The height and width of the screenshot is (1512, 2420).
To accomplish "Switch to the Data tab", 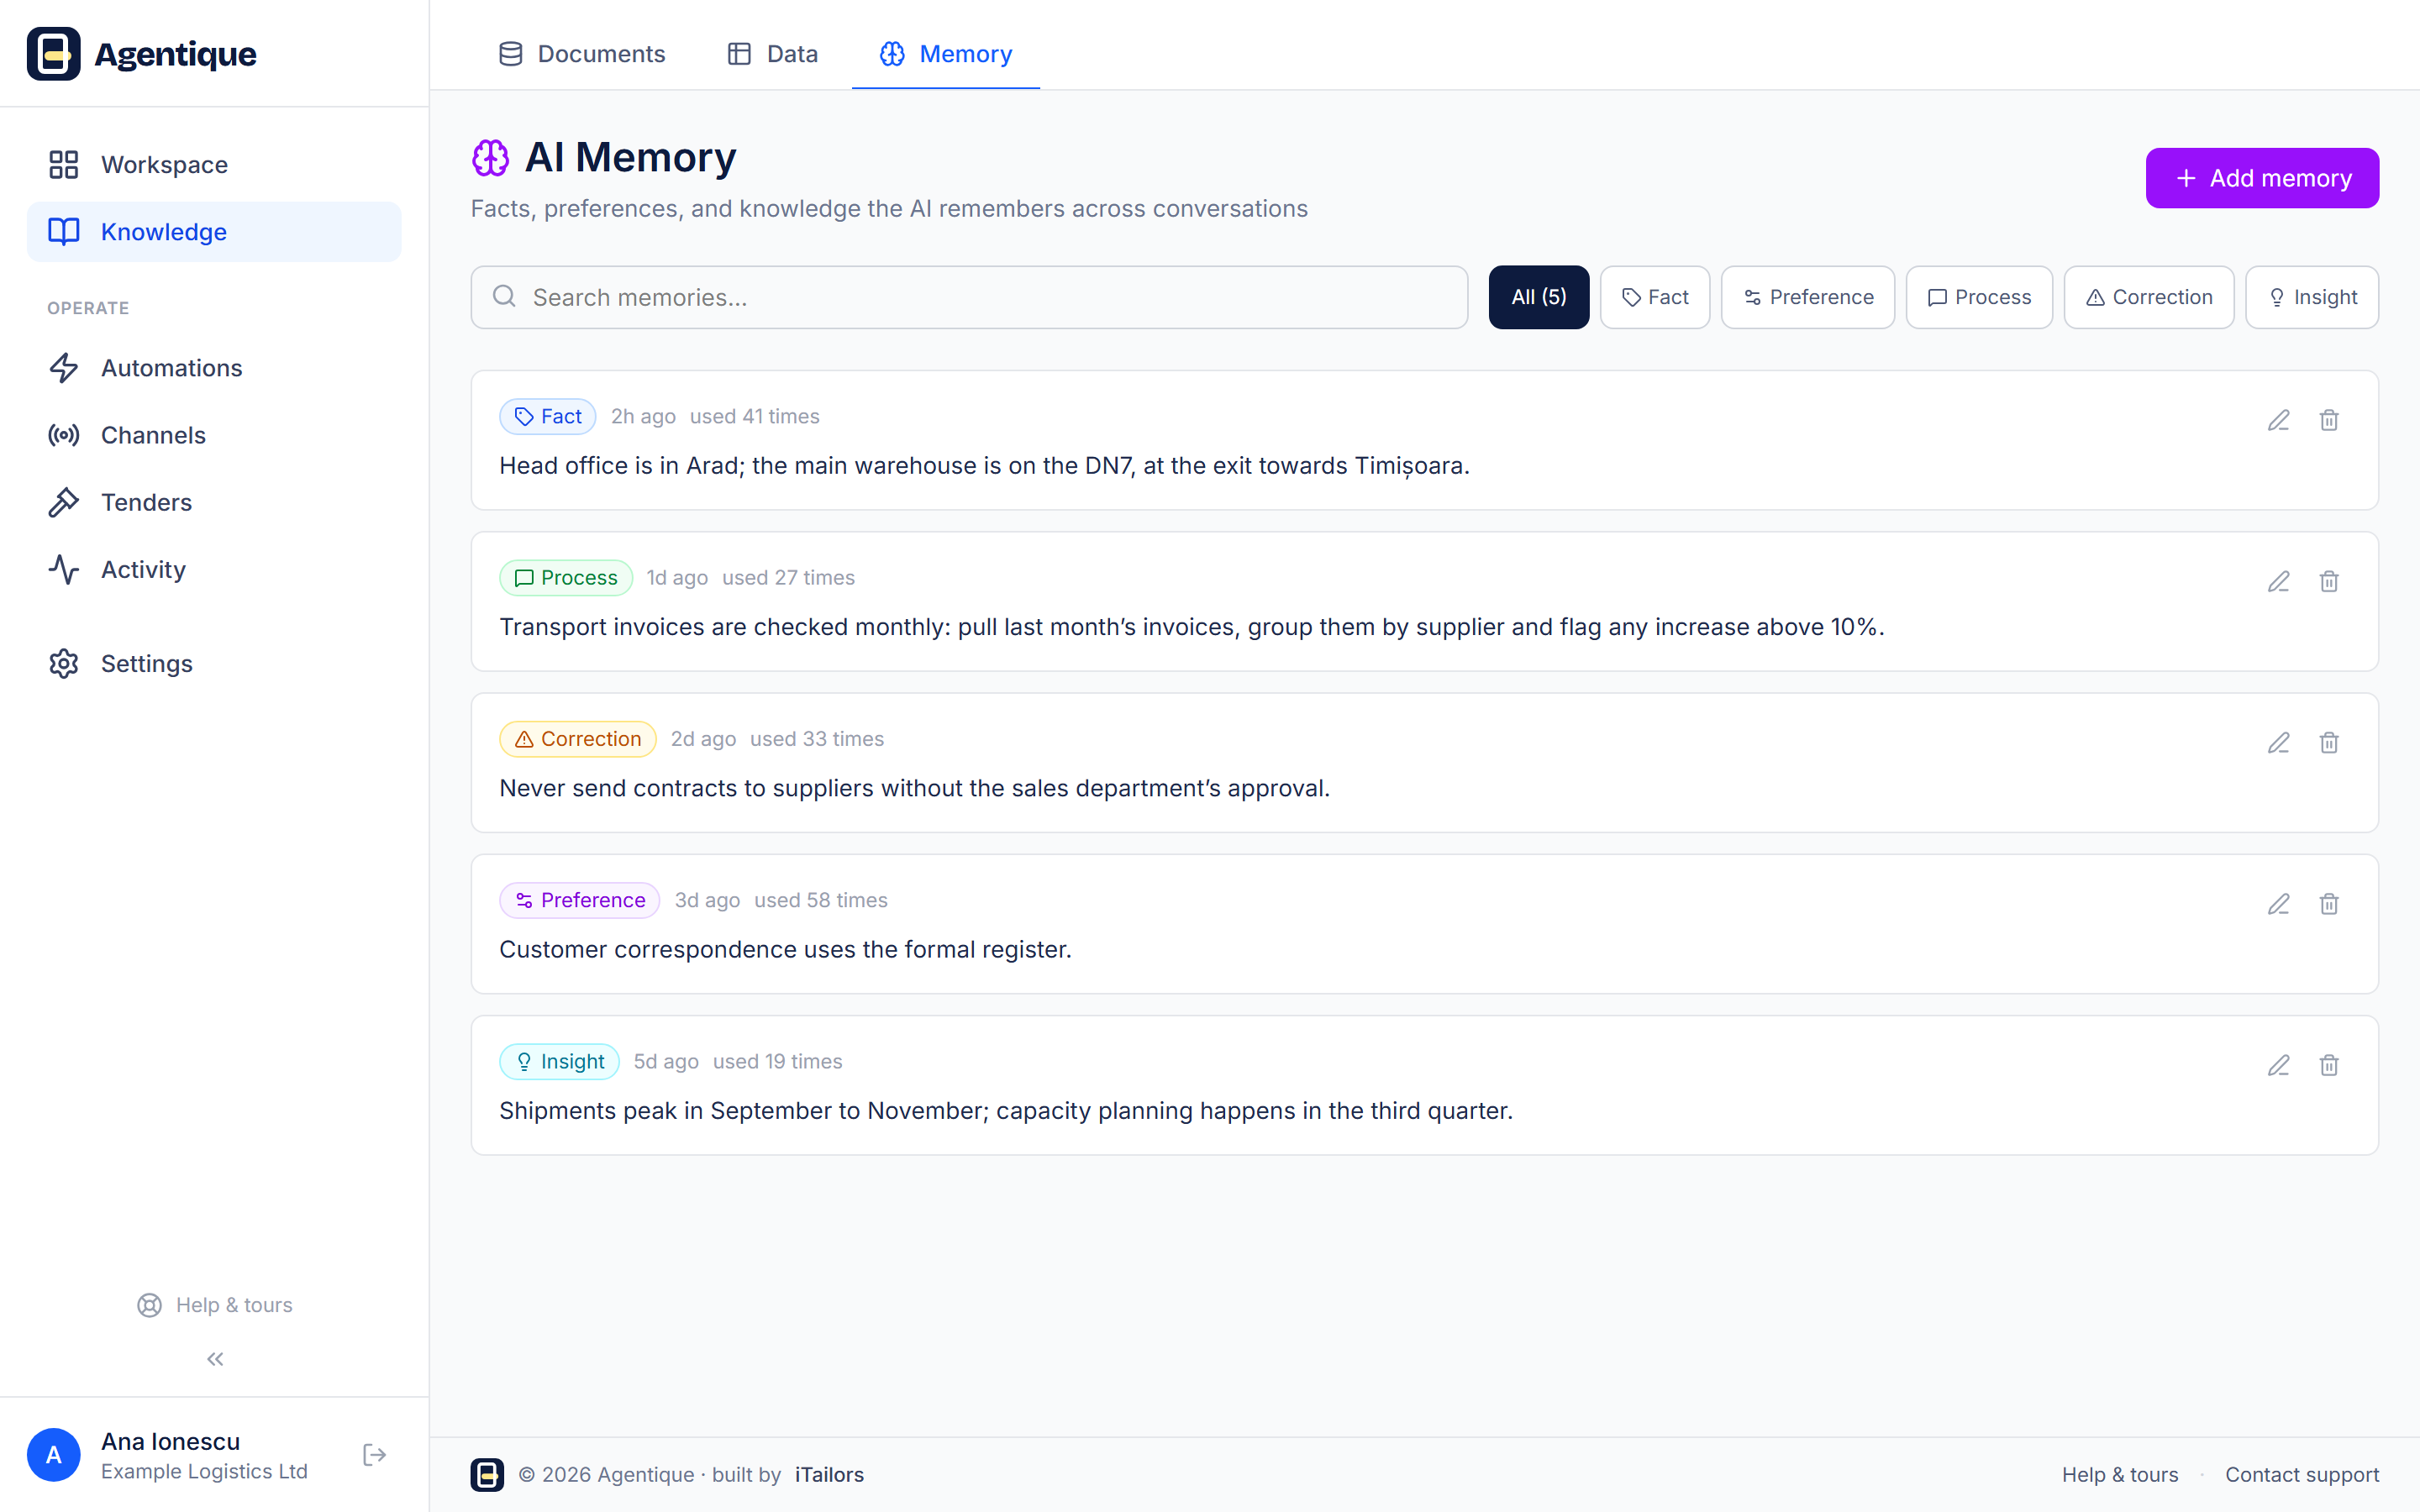I will [x=772, y=54].
